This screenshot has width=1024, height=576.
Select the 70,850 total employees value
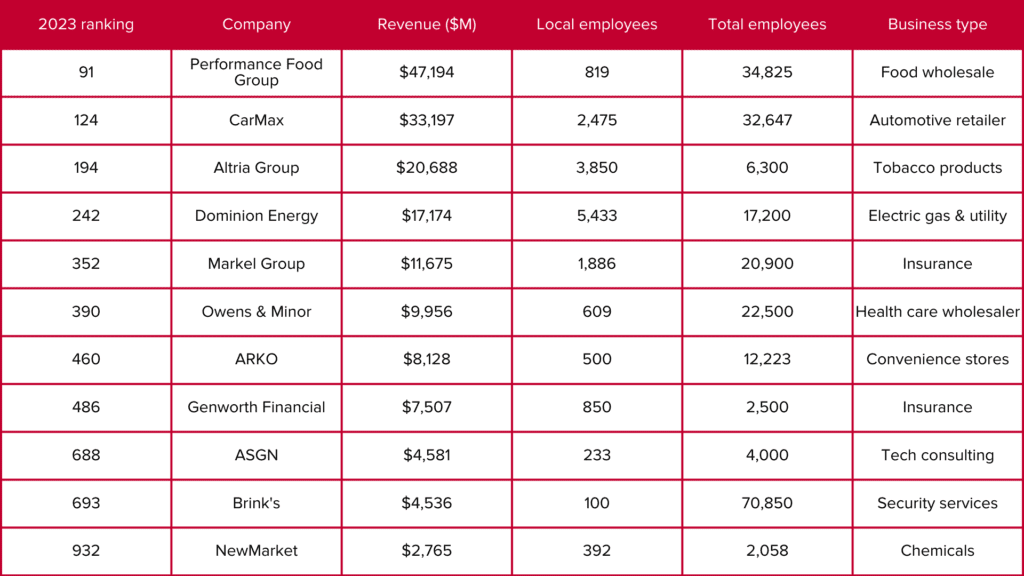(x=767, y=503)
